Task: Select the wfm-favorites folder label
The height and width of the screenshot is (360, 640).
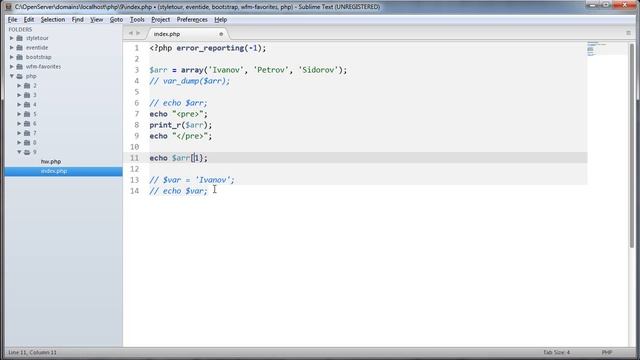Action: (43, 67)
